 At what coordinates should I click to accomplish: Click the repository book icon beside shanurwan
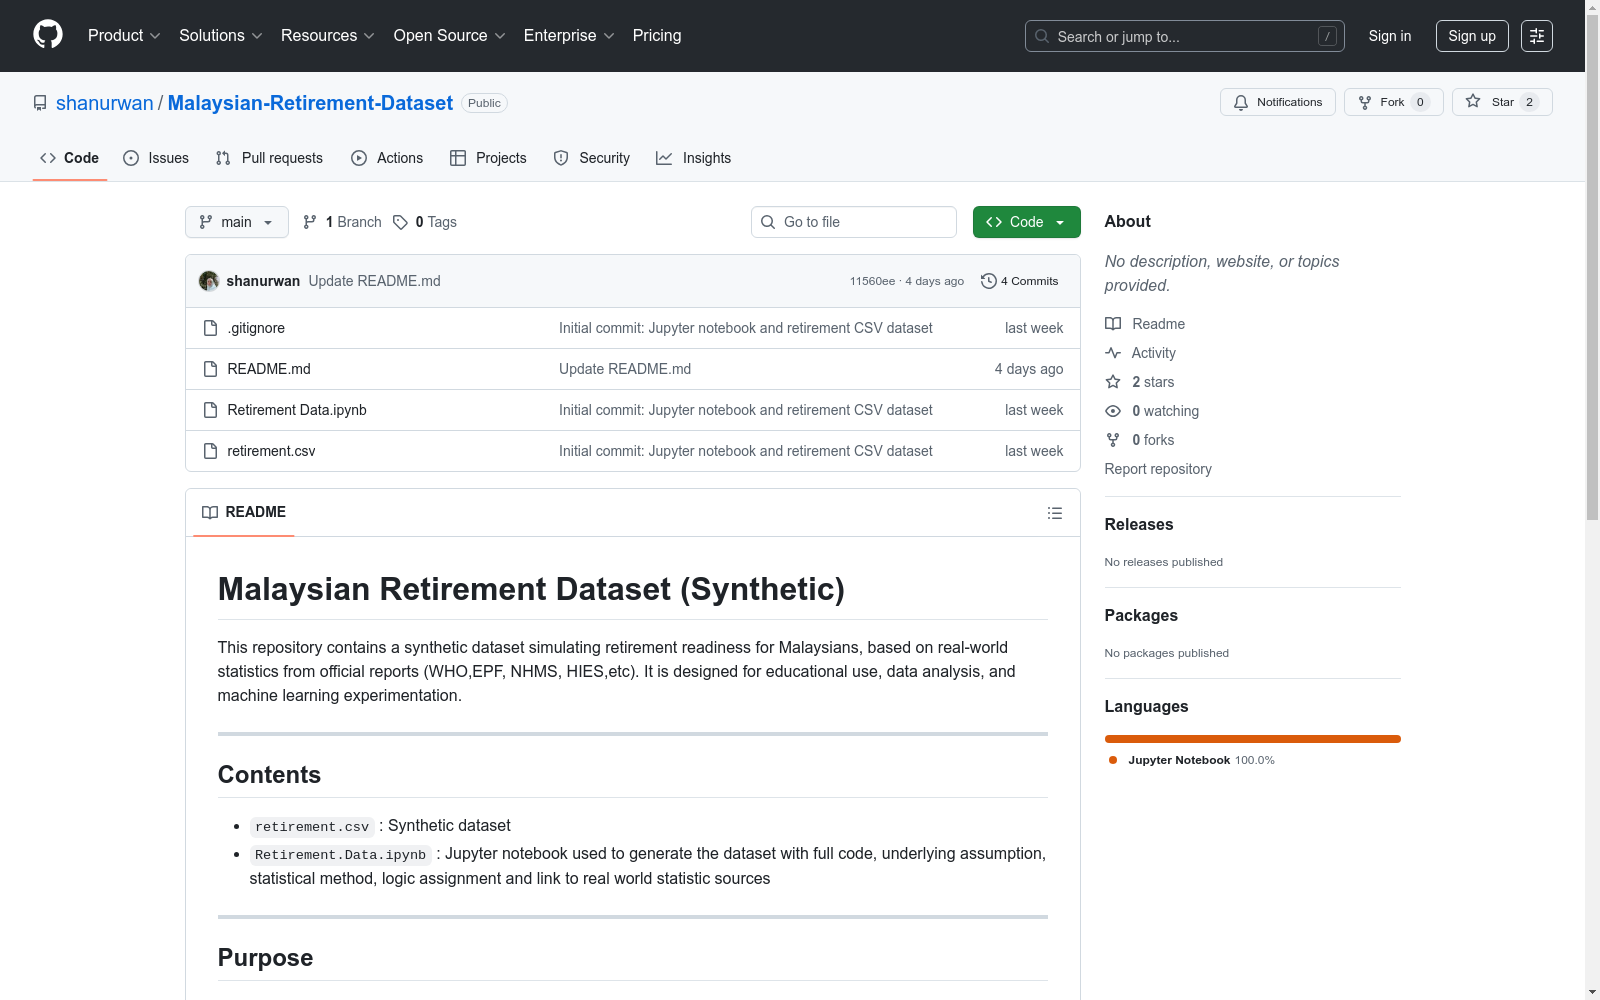pos(40,103)
